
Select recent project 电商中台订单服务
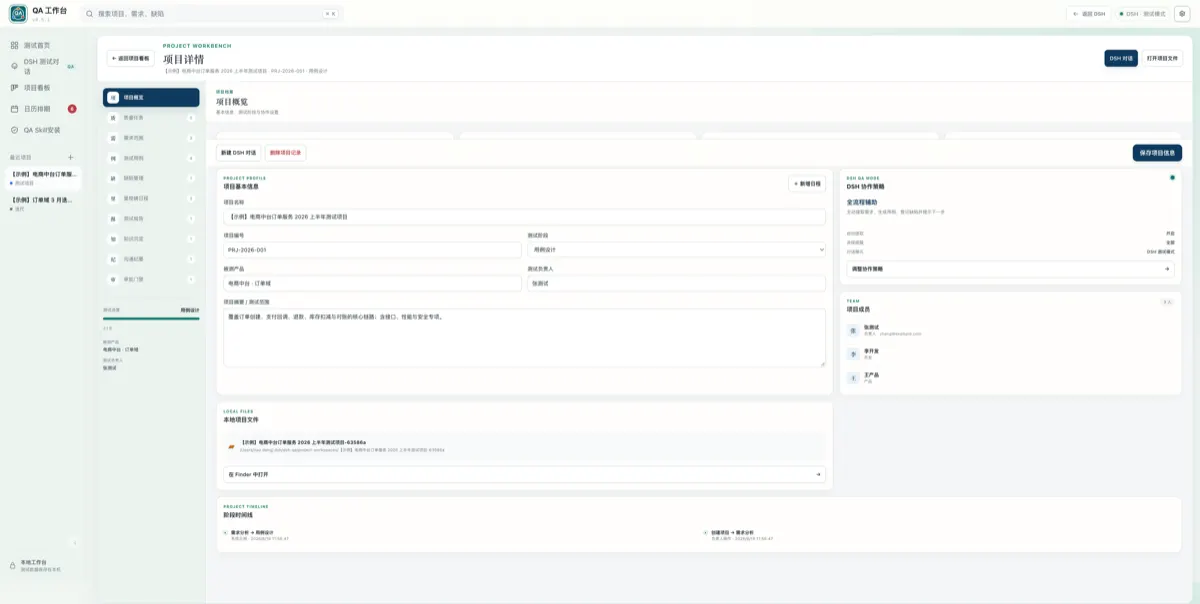[x=42, y=177]
